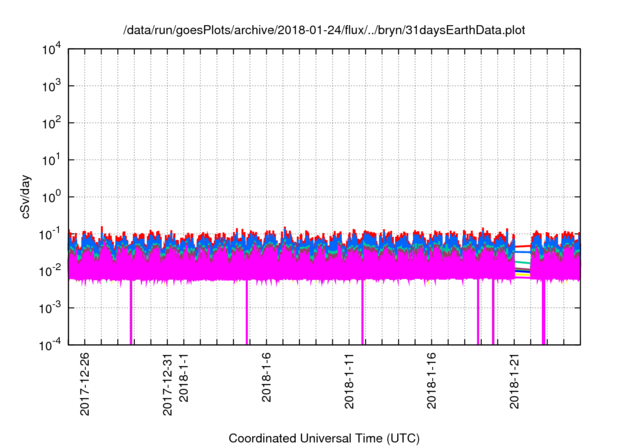
Task: Select the cSv/day y-axis label
Action: pos(26,197)
